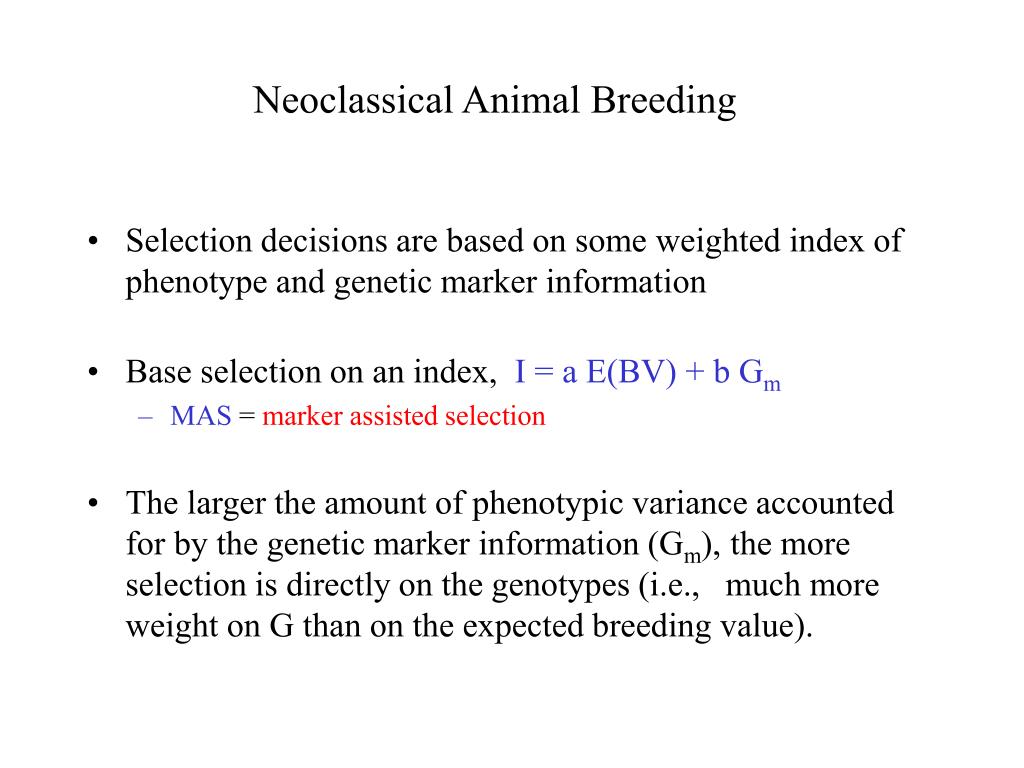Click the word 'weighted' in first bullet
Image resolution: width=1024 pixels, height=768 pixels.
pos(718,242)
